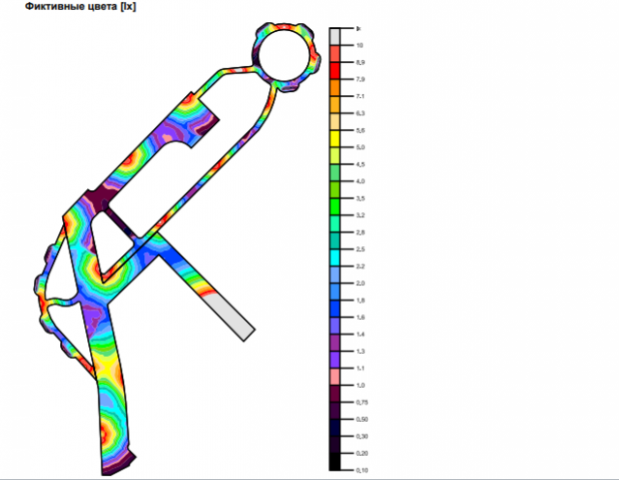Click the legend label '0,75'
The height and width of the screenshot is (480, 619).
point(362,402)
